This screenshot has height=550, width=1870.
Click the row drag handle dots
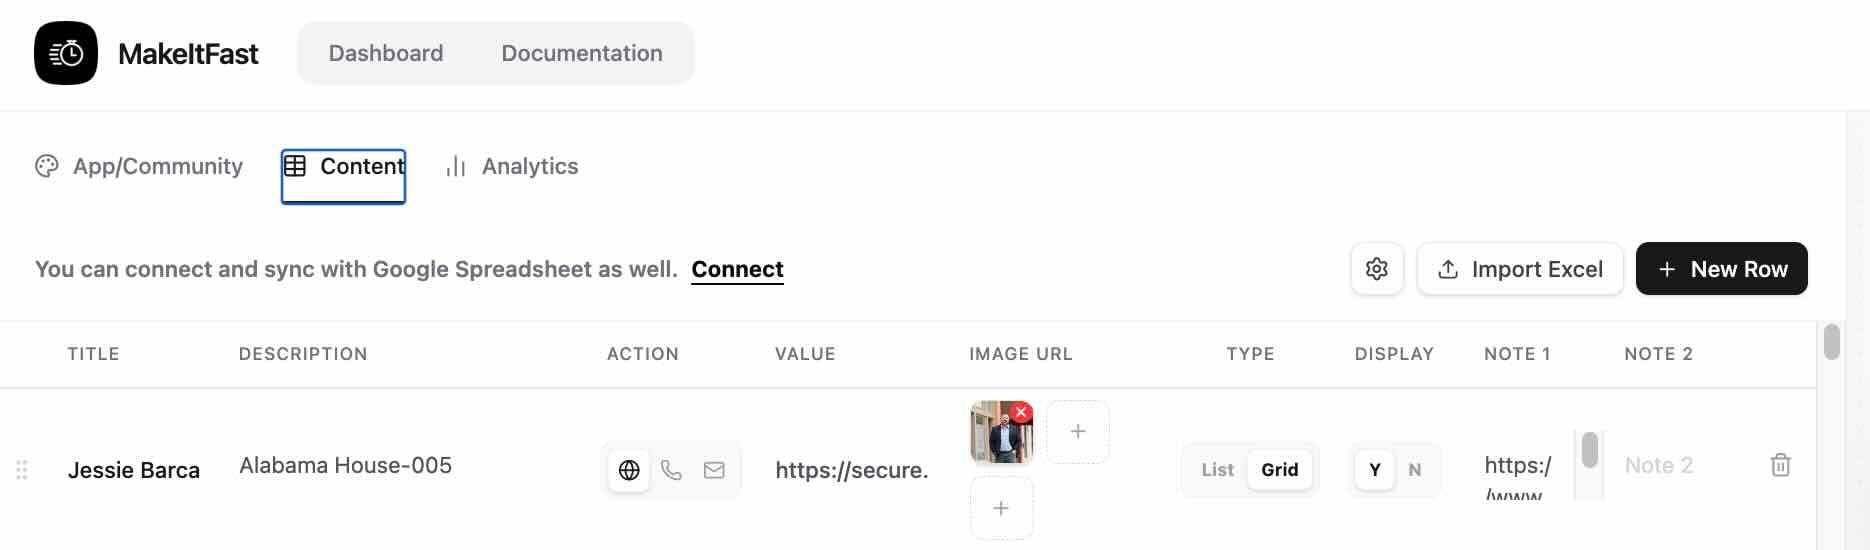(22, 470)
